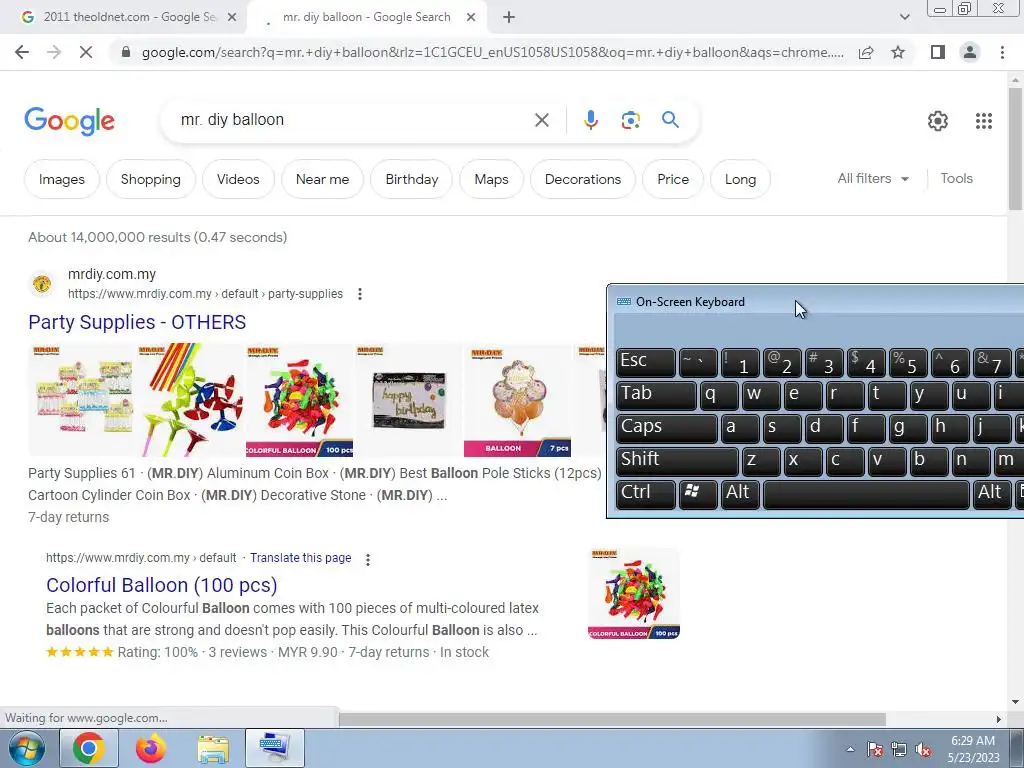1024x768 pixels.
Task: Click the 'q' key on On-Screen Keyboard
Action: tap(719, 395)
